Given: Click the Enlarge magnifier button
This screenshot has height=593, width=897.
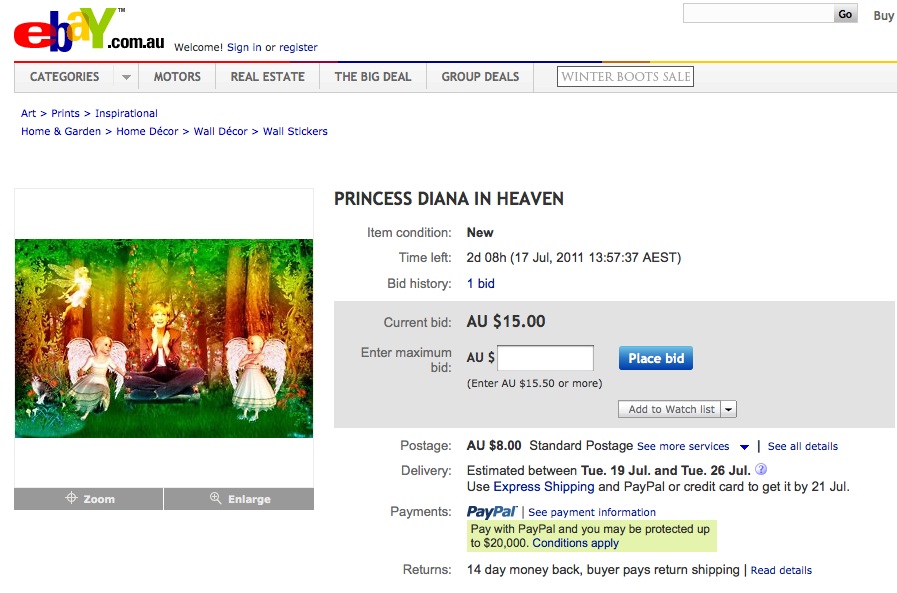Looking at the screenshot, I should click(x=239, y=499).
